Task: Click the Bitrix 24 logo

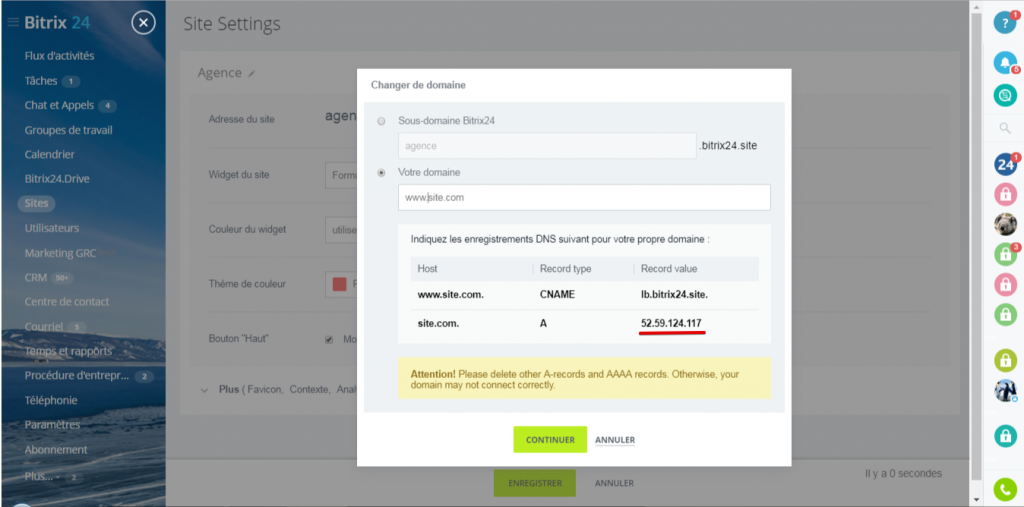Action: [x=57, y=23]
